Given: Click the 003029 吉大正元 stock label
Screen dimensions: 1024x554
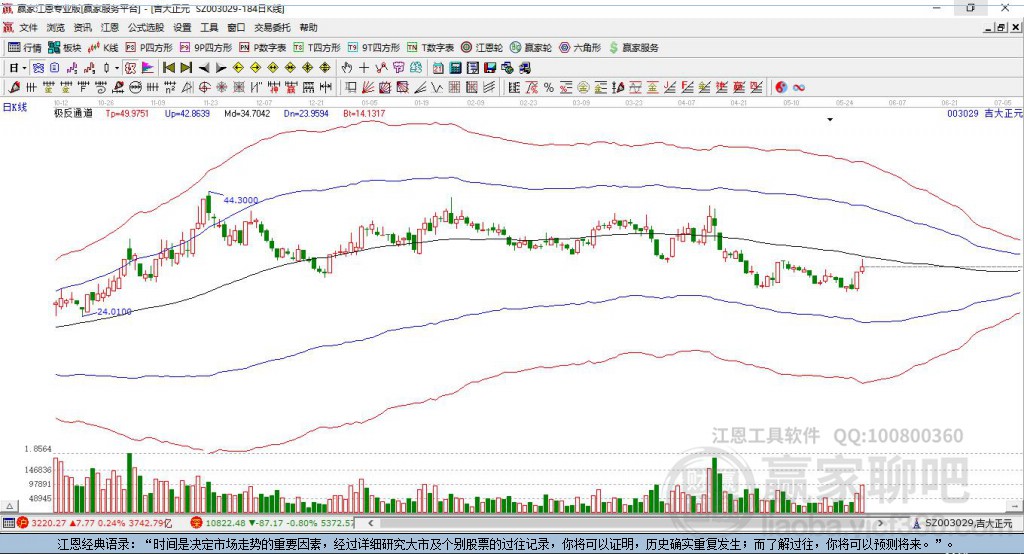Looking at the screenshot, I should coord(985,113).
